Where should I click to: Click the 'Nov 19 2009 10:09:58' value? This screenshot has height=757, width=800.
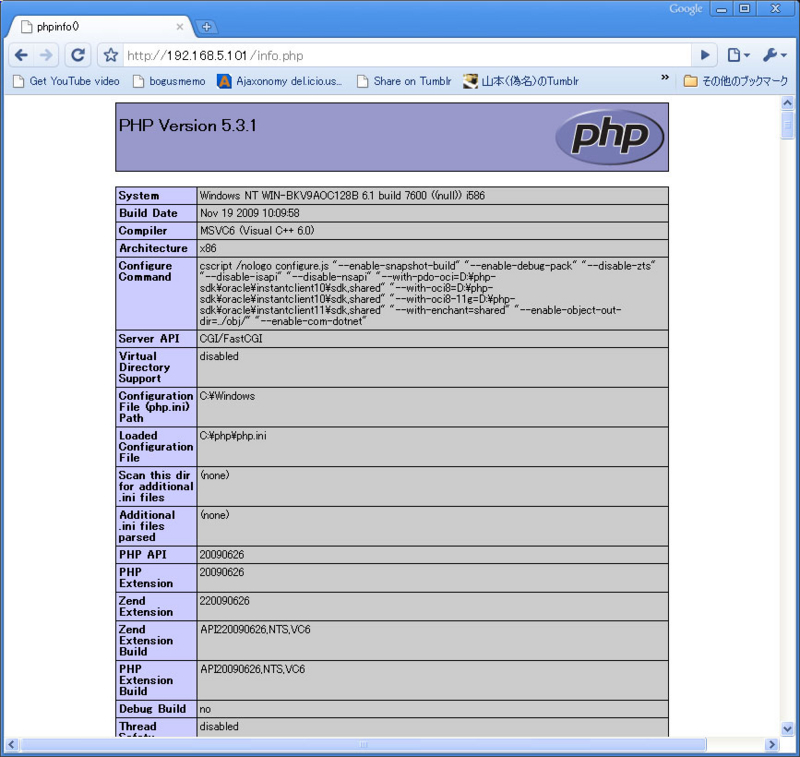point(249,213)
